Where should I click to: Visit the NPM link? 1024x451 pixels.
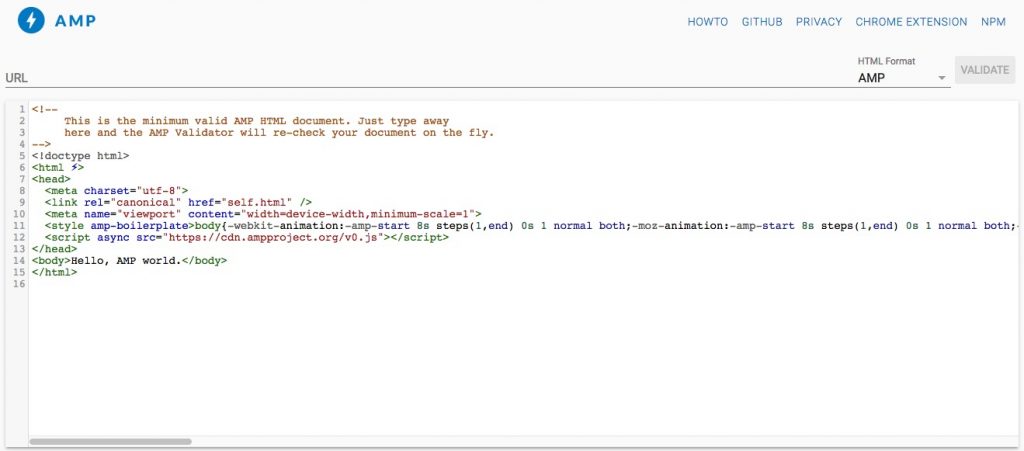(x=993, y=22)
